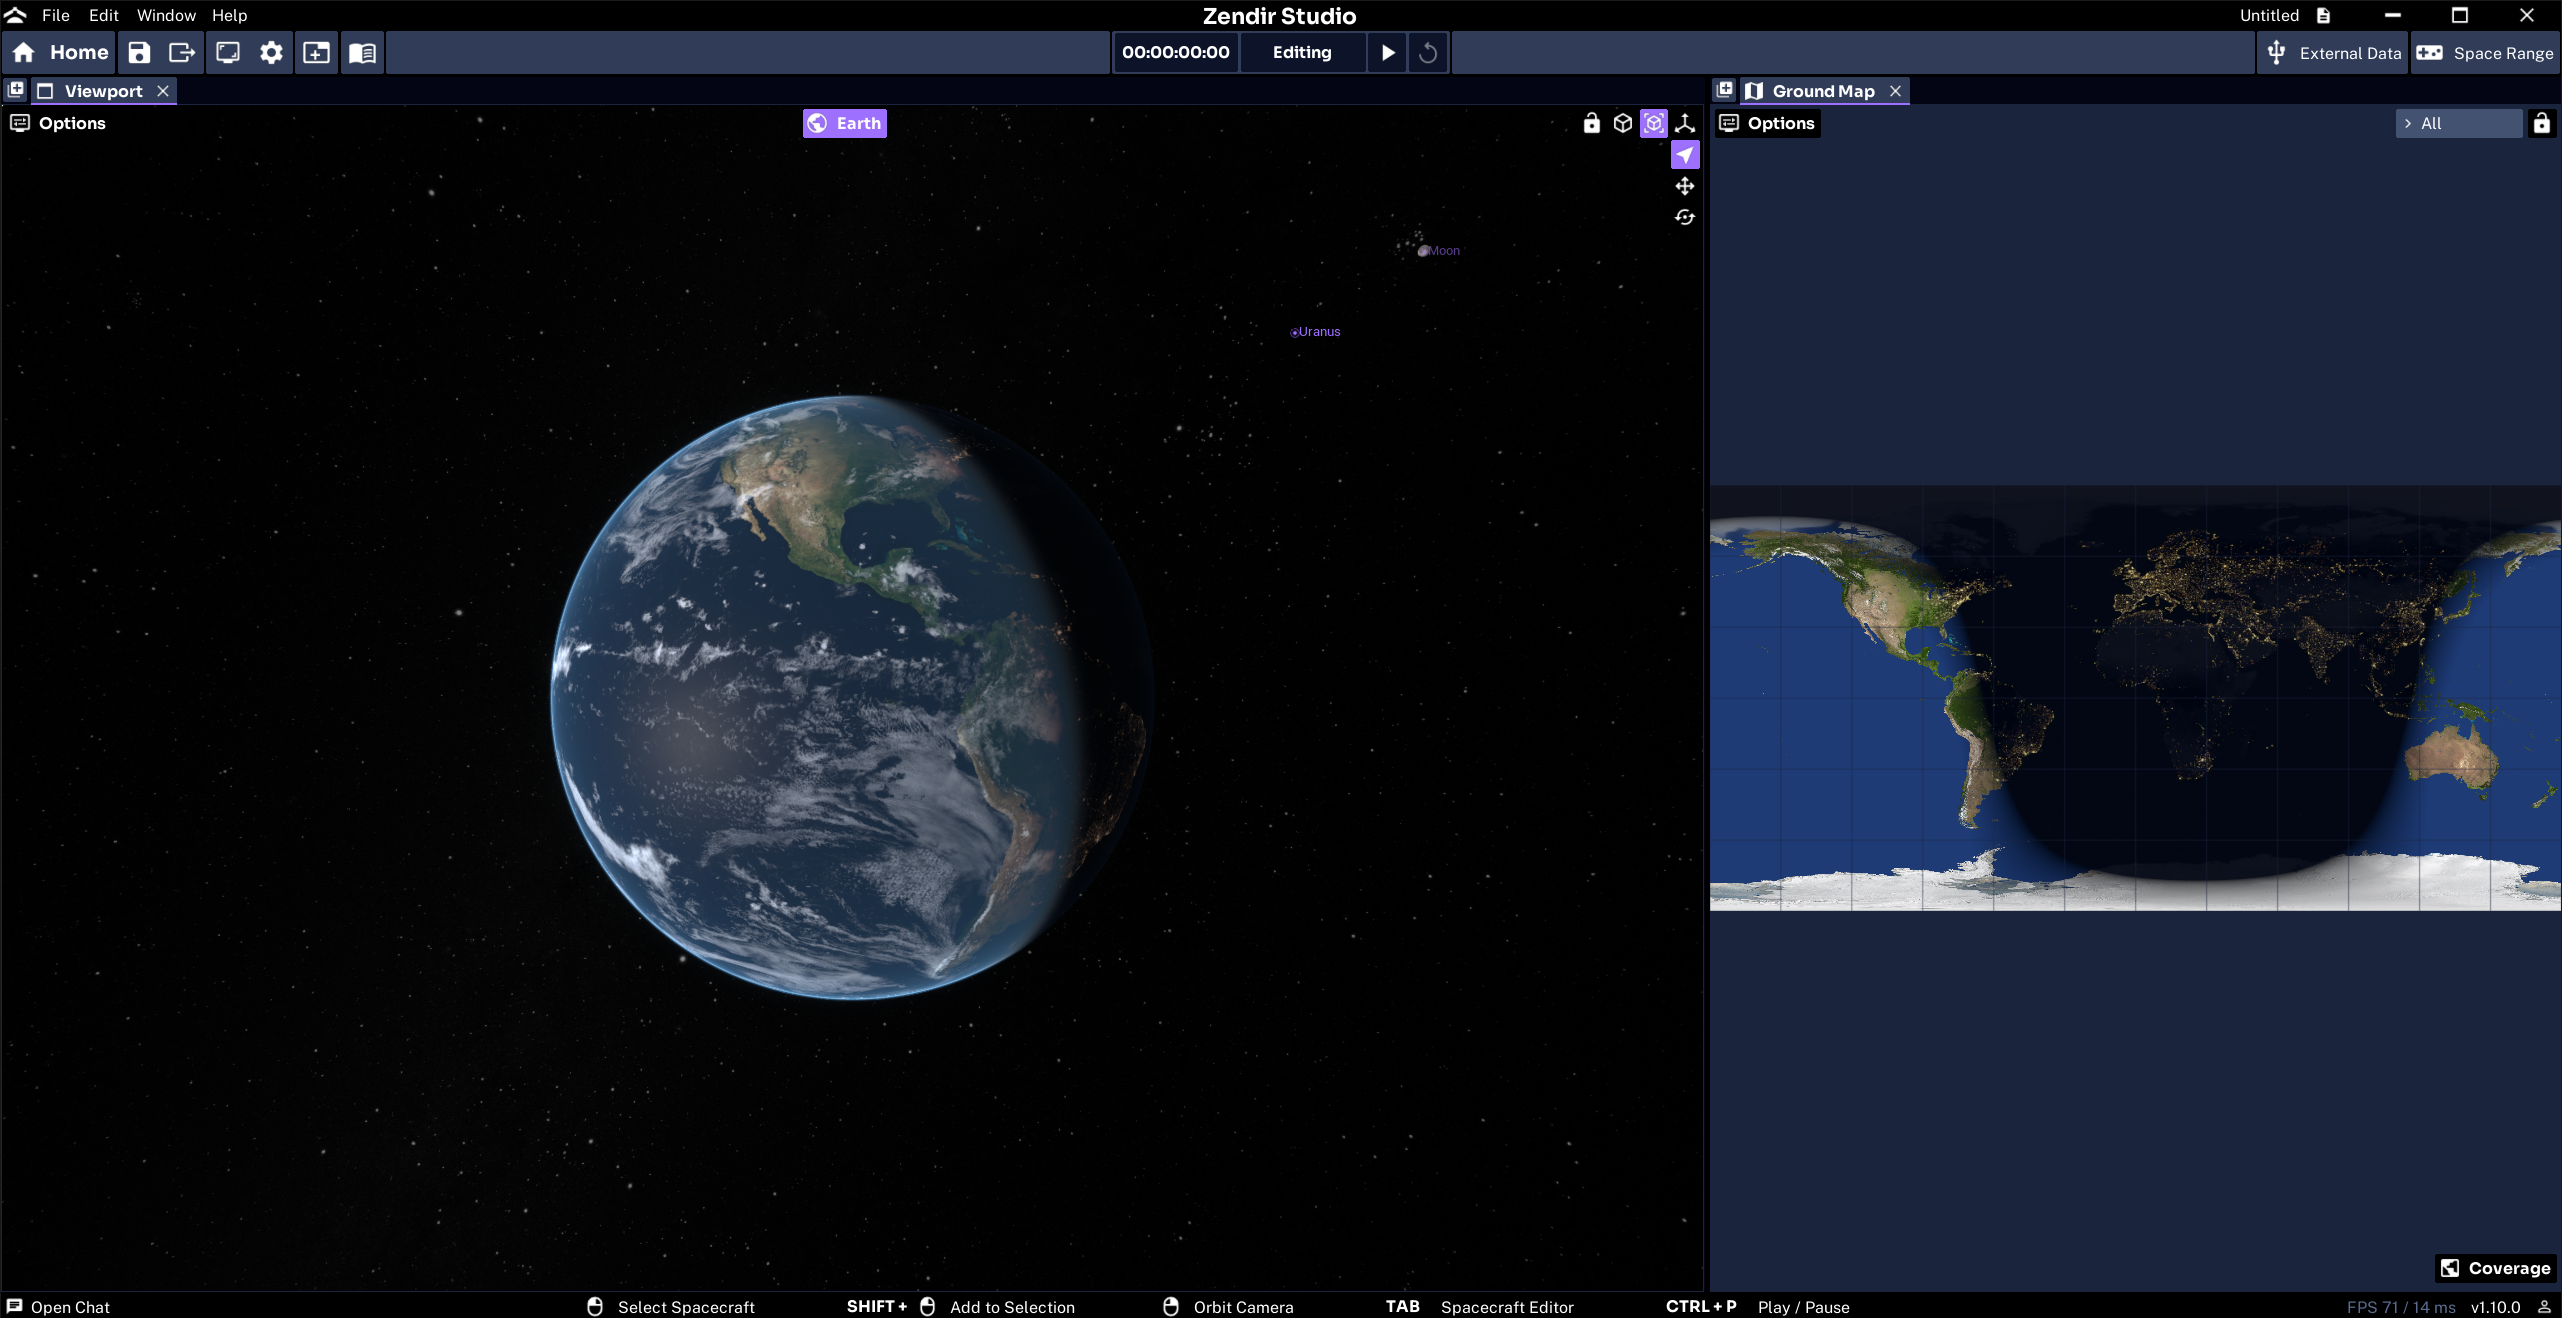Reset the simulation with the circular arrow
Screen dimensions: 2562x1318
click(1428, 53)
